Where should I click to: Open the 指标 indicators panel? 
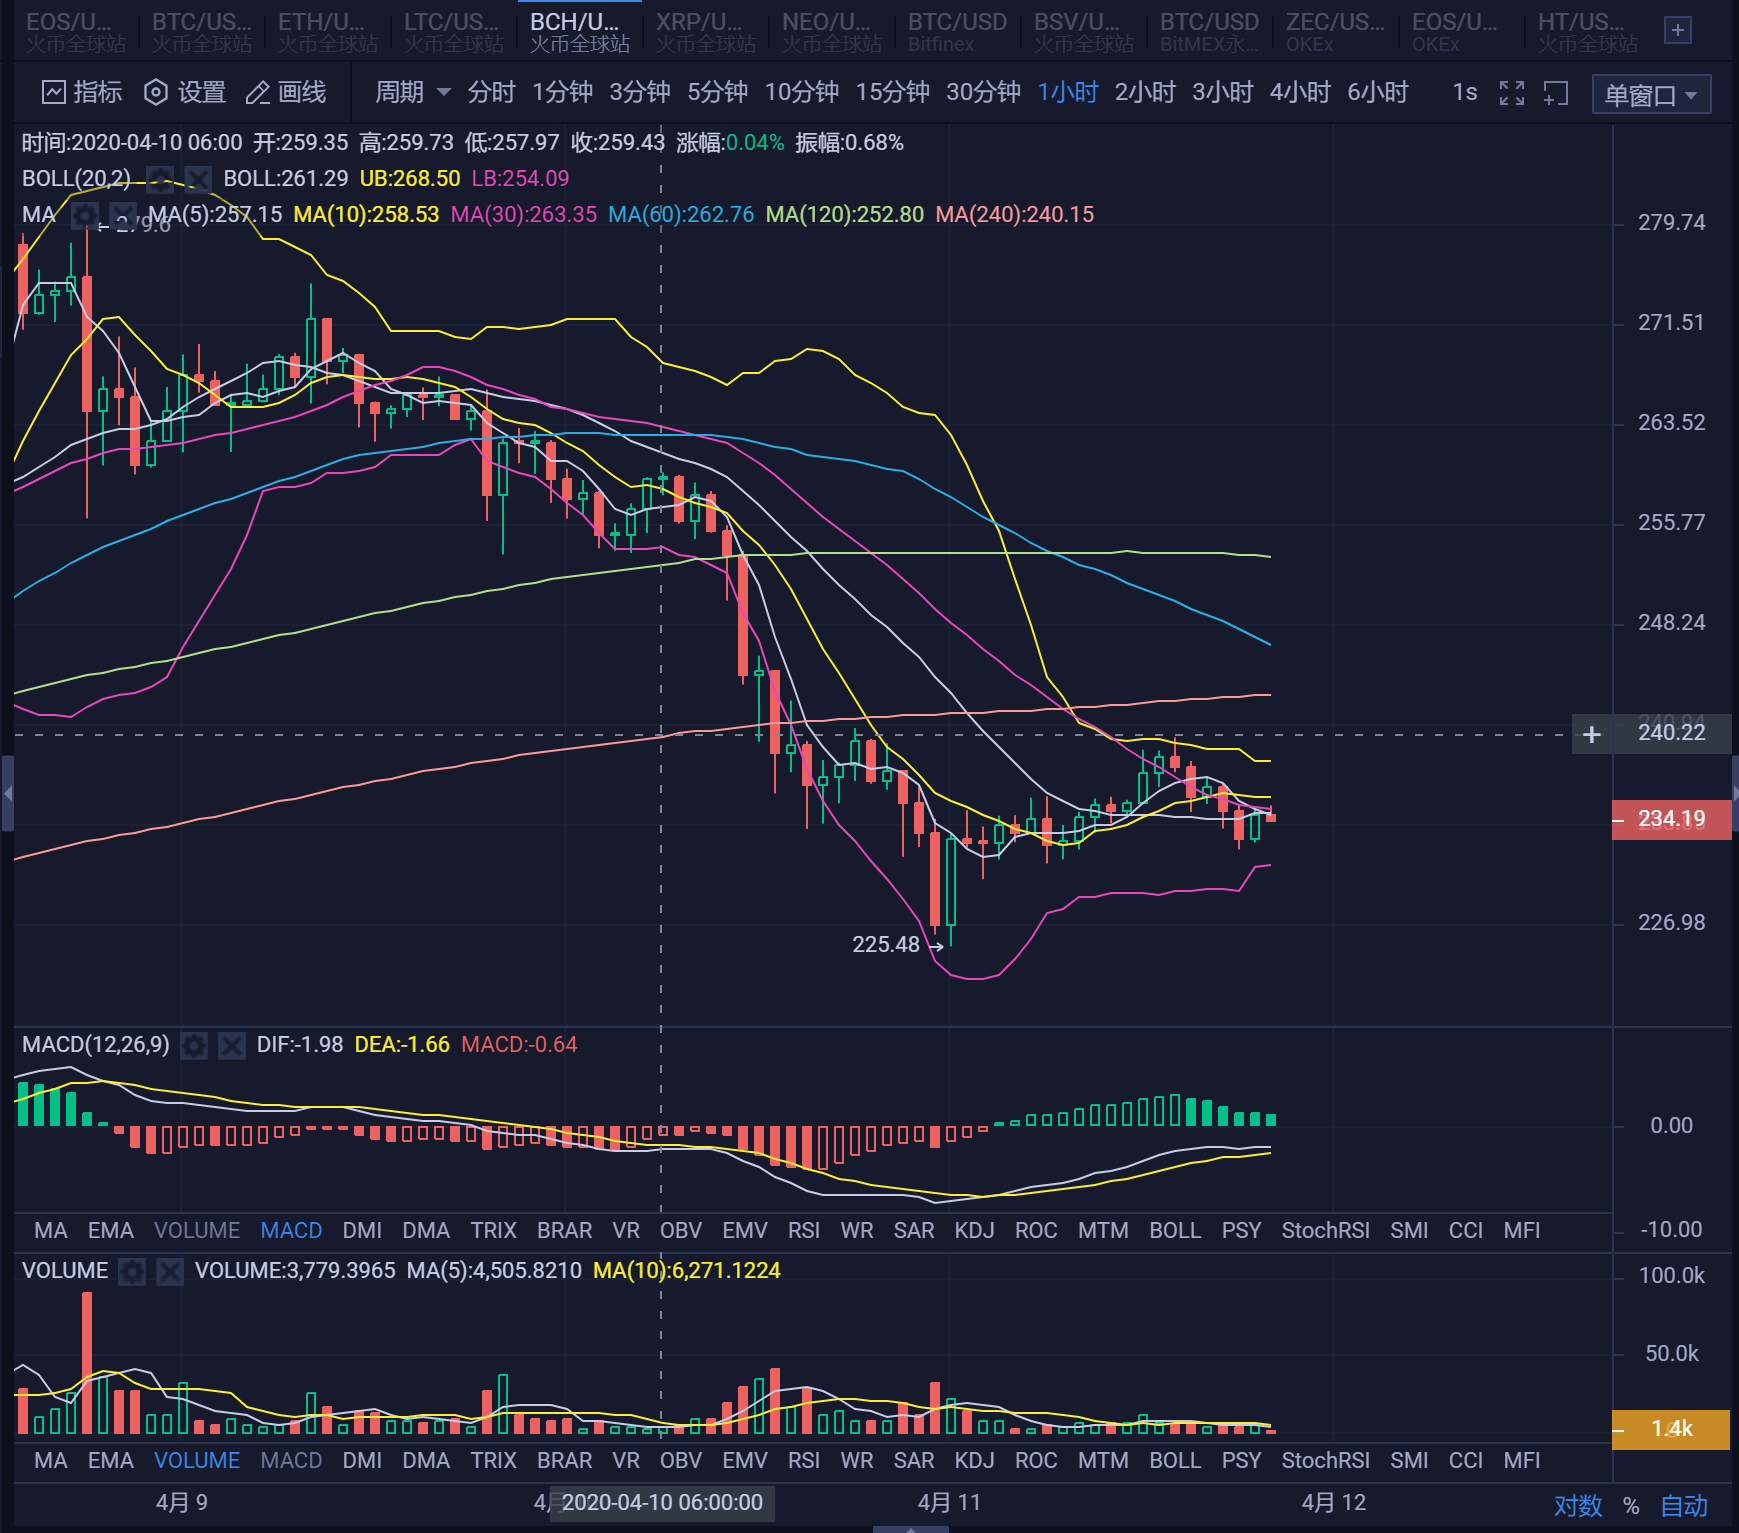pos(82,93)
